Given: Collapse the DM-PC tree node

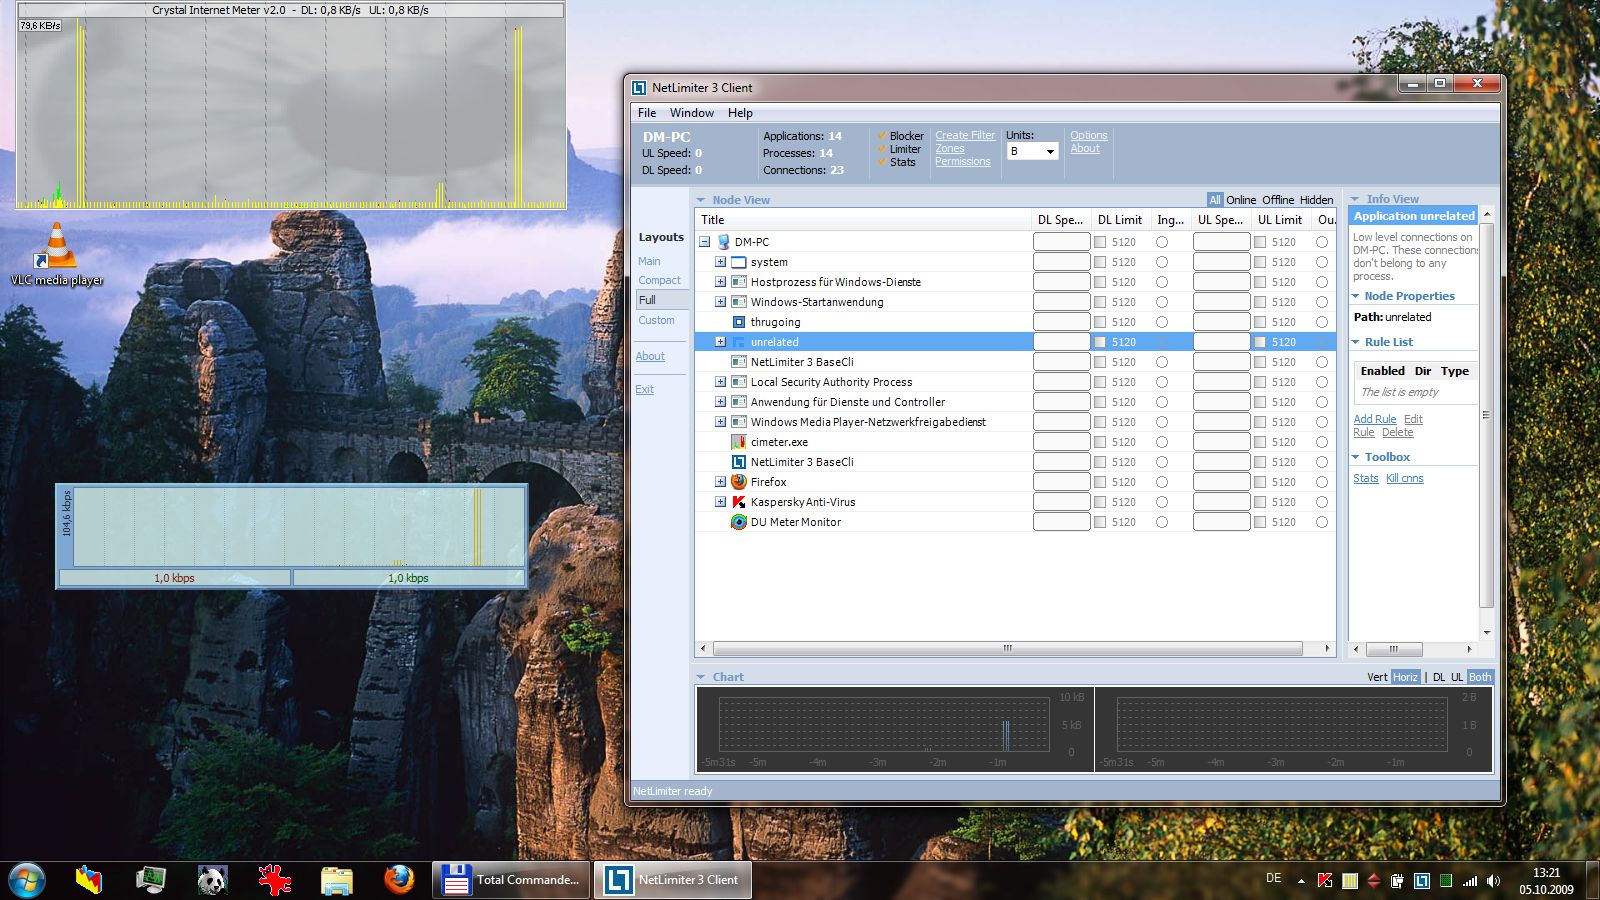Looking at the screenshot, I should (704, 242).
